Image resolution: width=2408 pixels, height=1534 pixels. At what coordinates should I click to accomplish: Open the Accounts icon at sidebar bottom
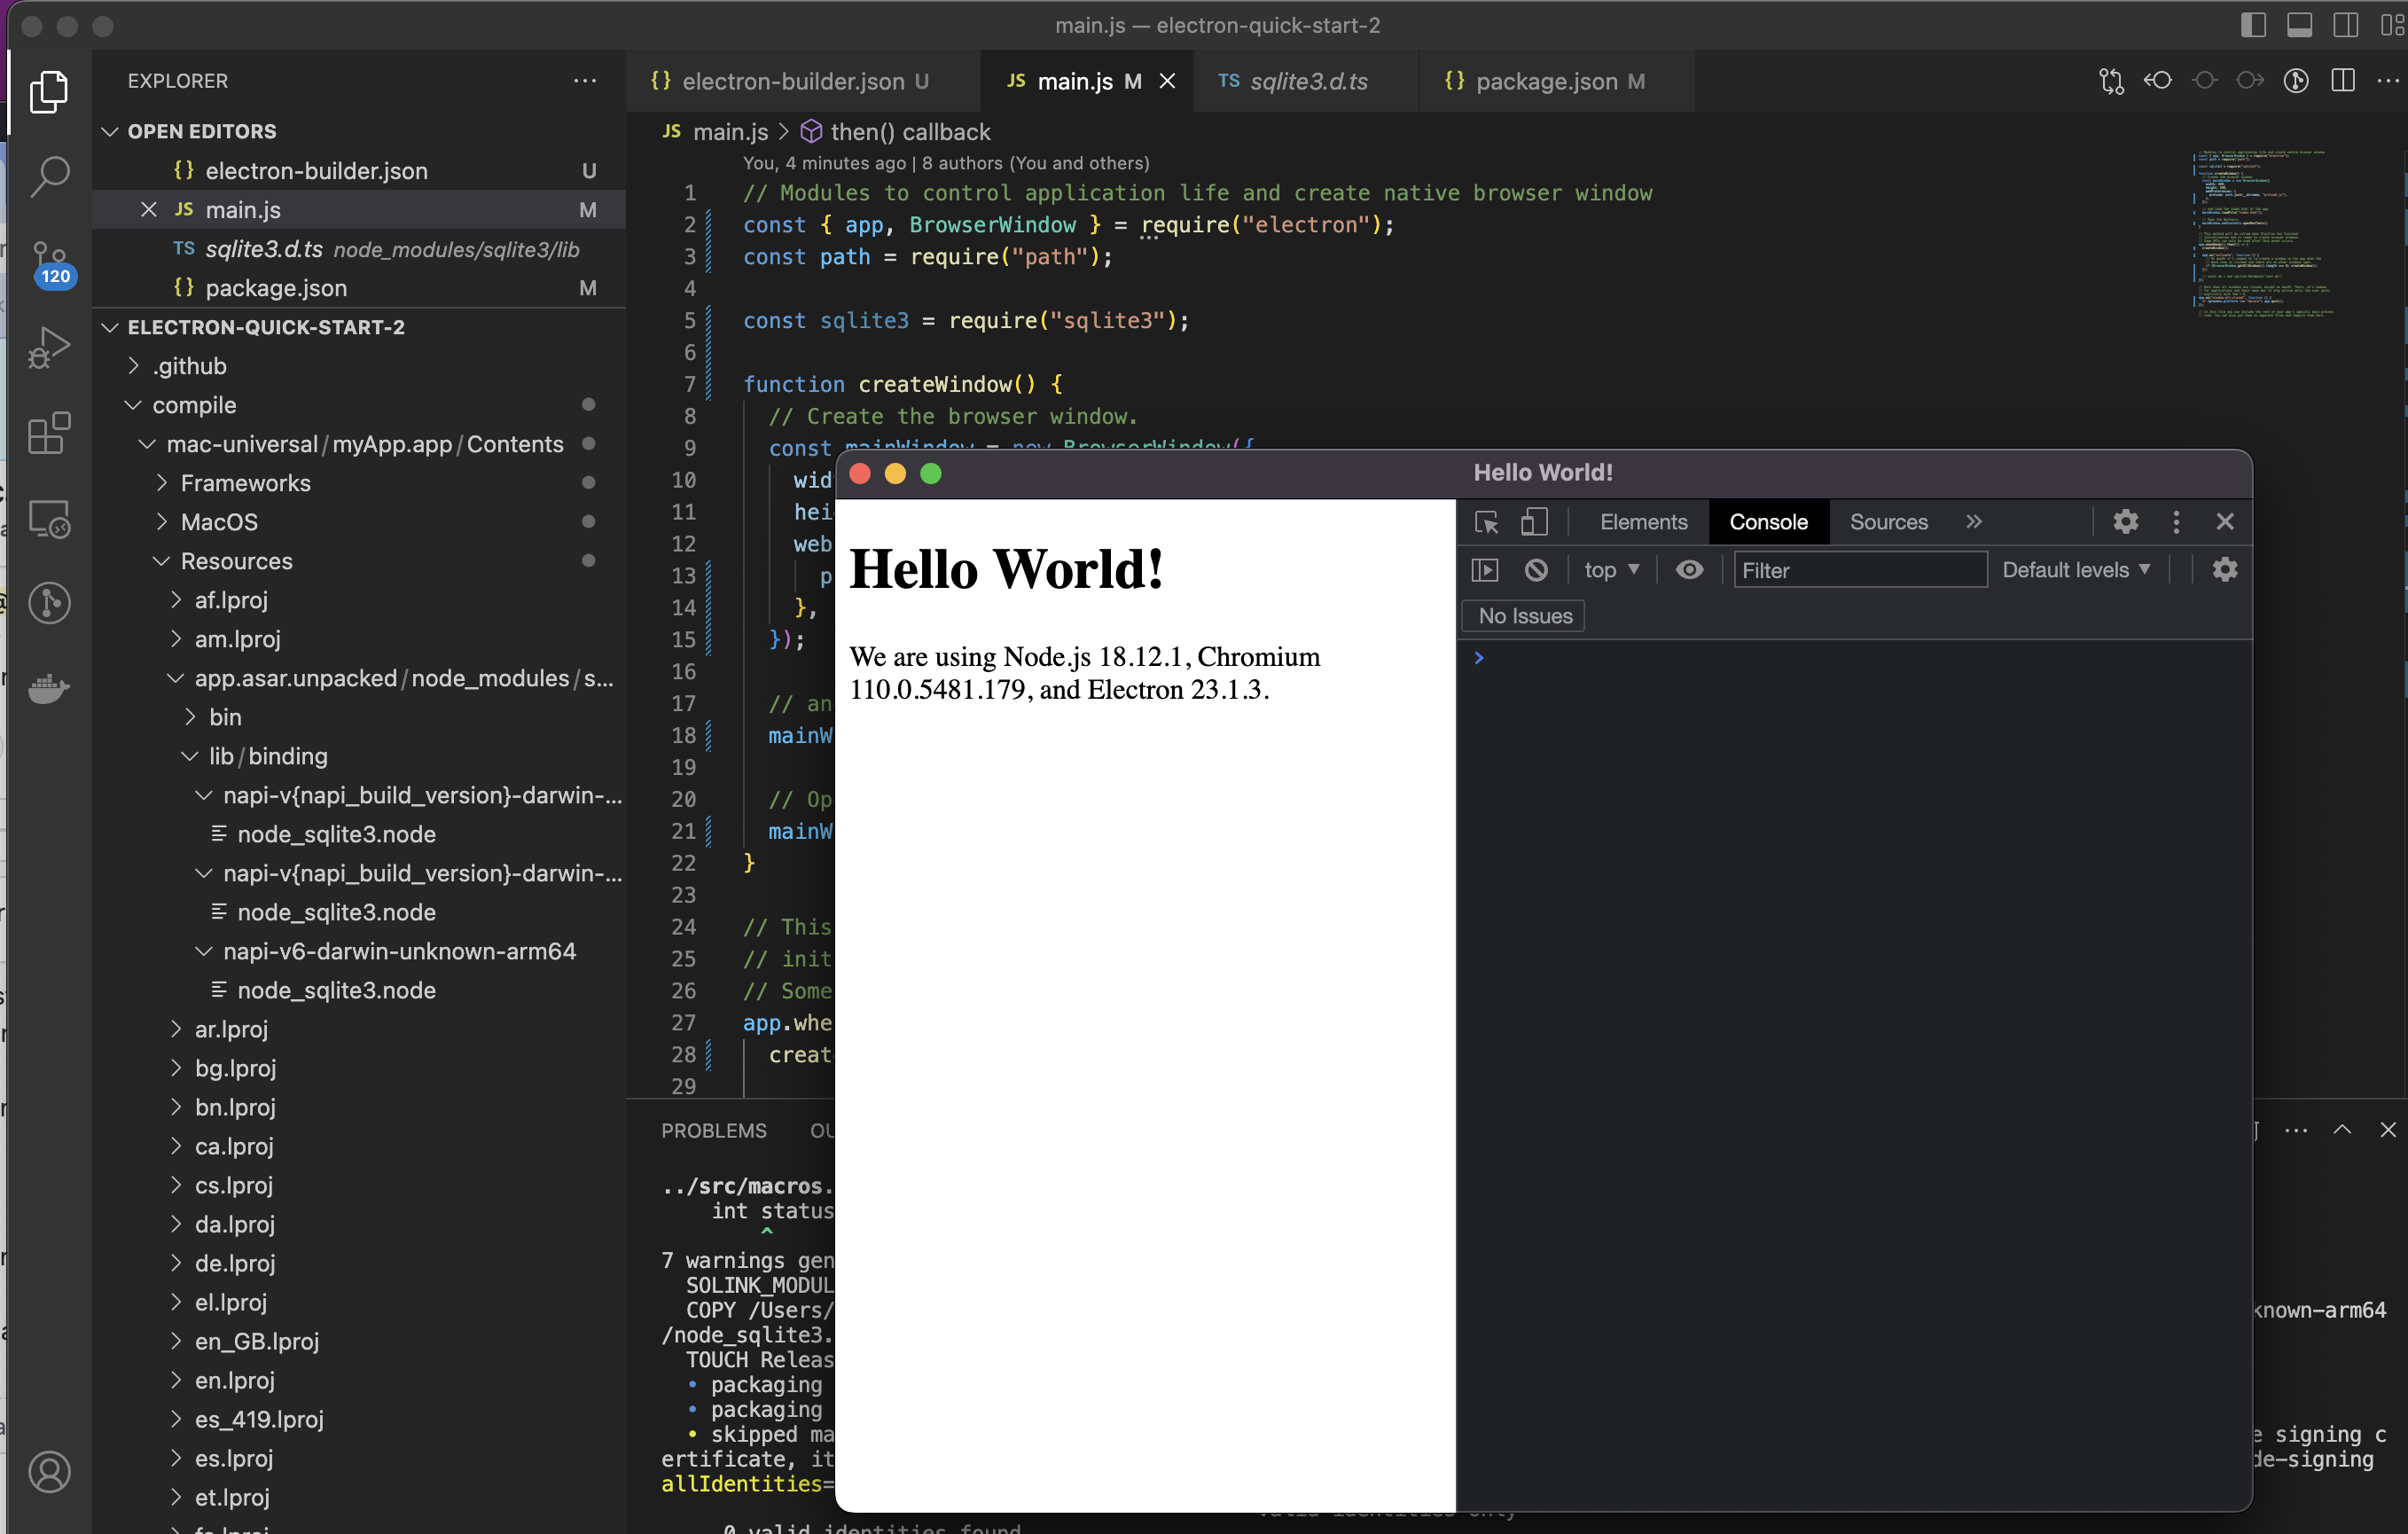point(48,1472)
